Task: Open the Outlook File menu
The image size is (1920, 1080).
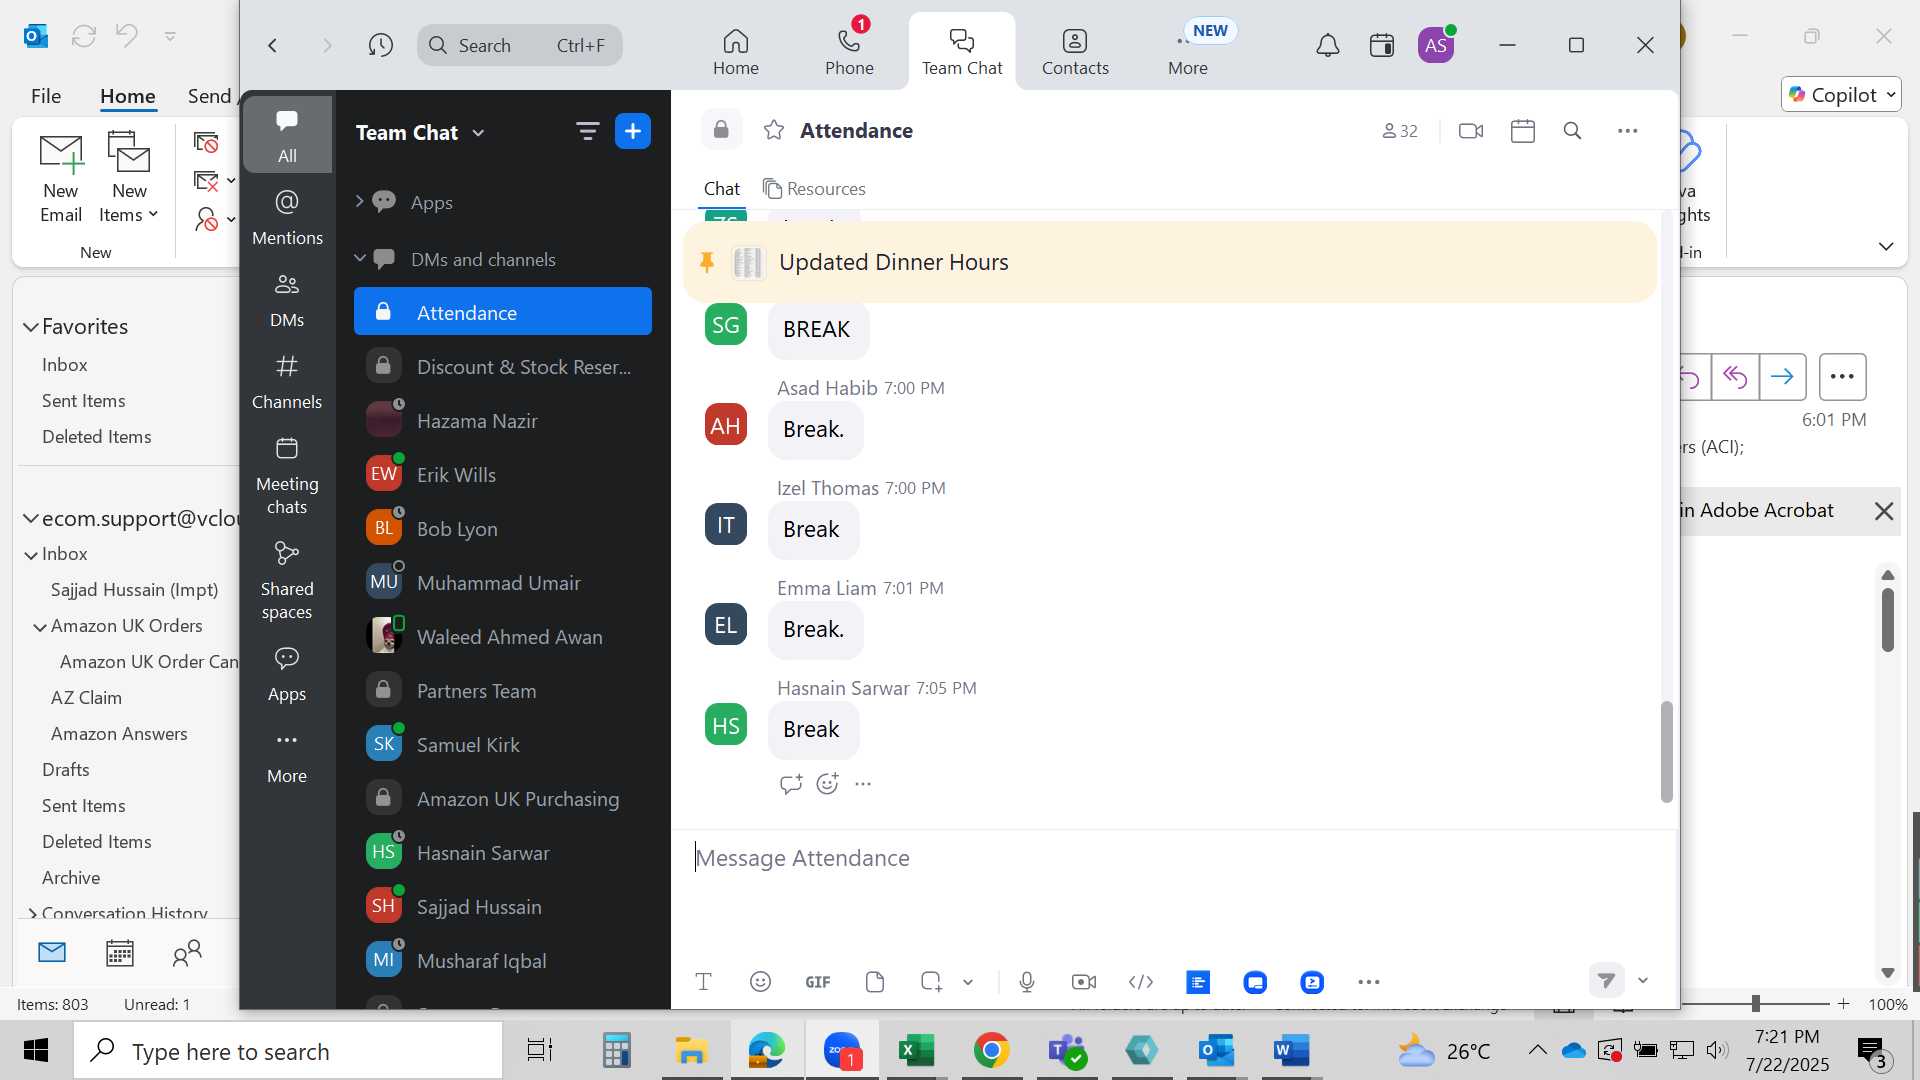Action: pyautogui.click(x=46, y=96)
